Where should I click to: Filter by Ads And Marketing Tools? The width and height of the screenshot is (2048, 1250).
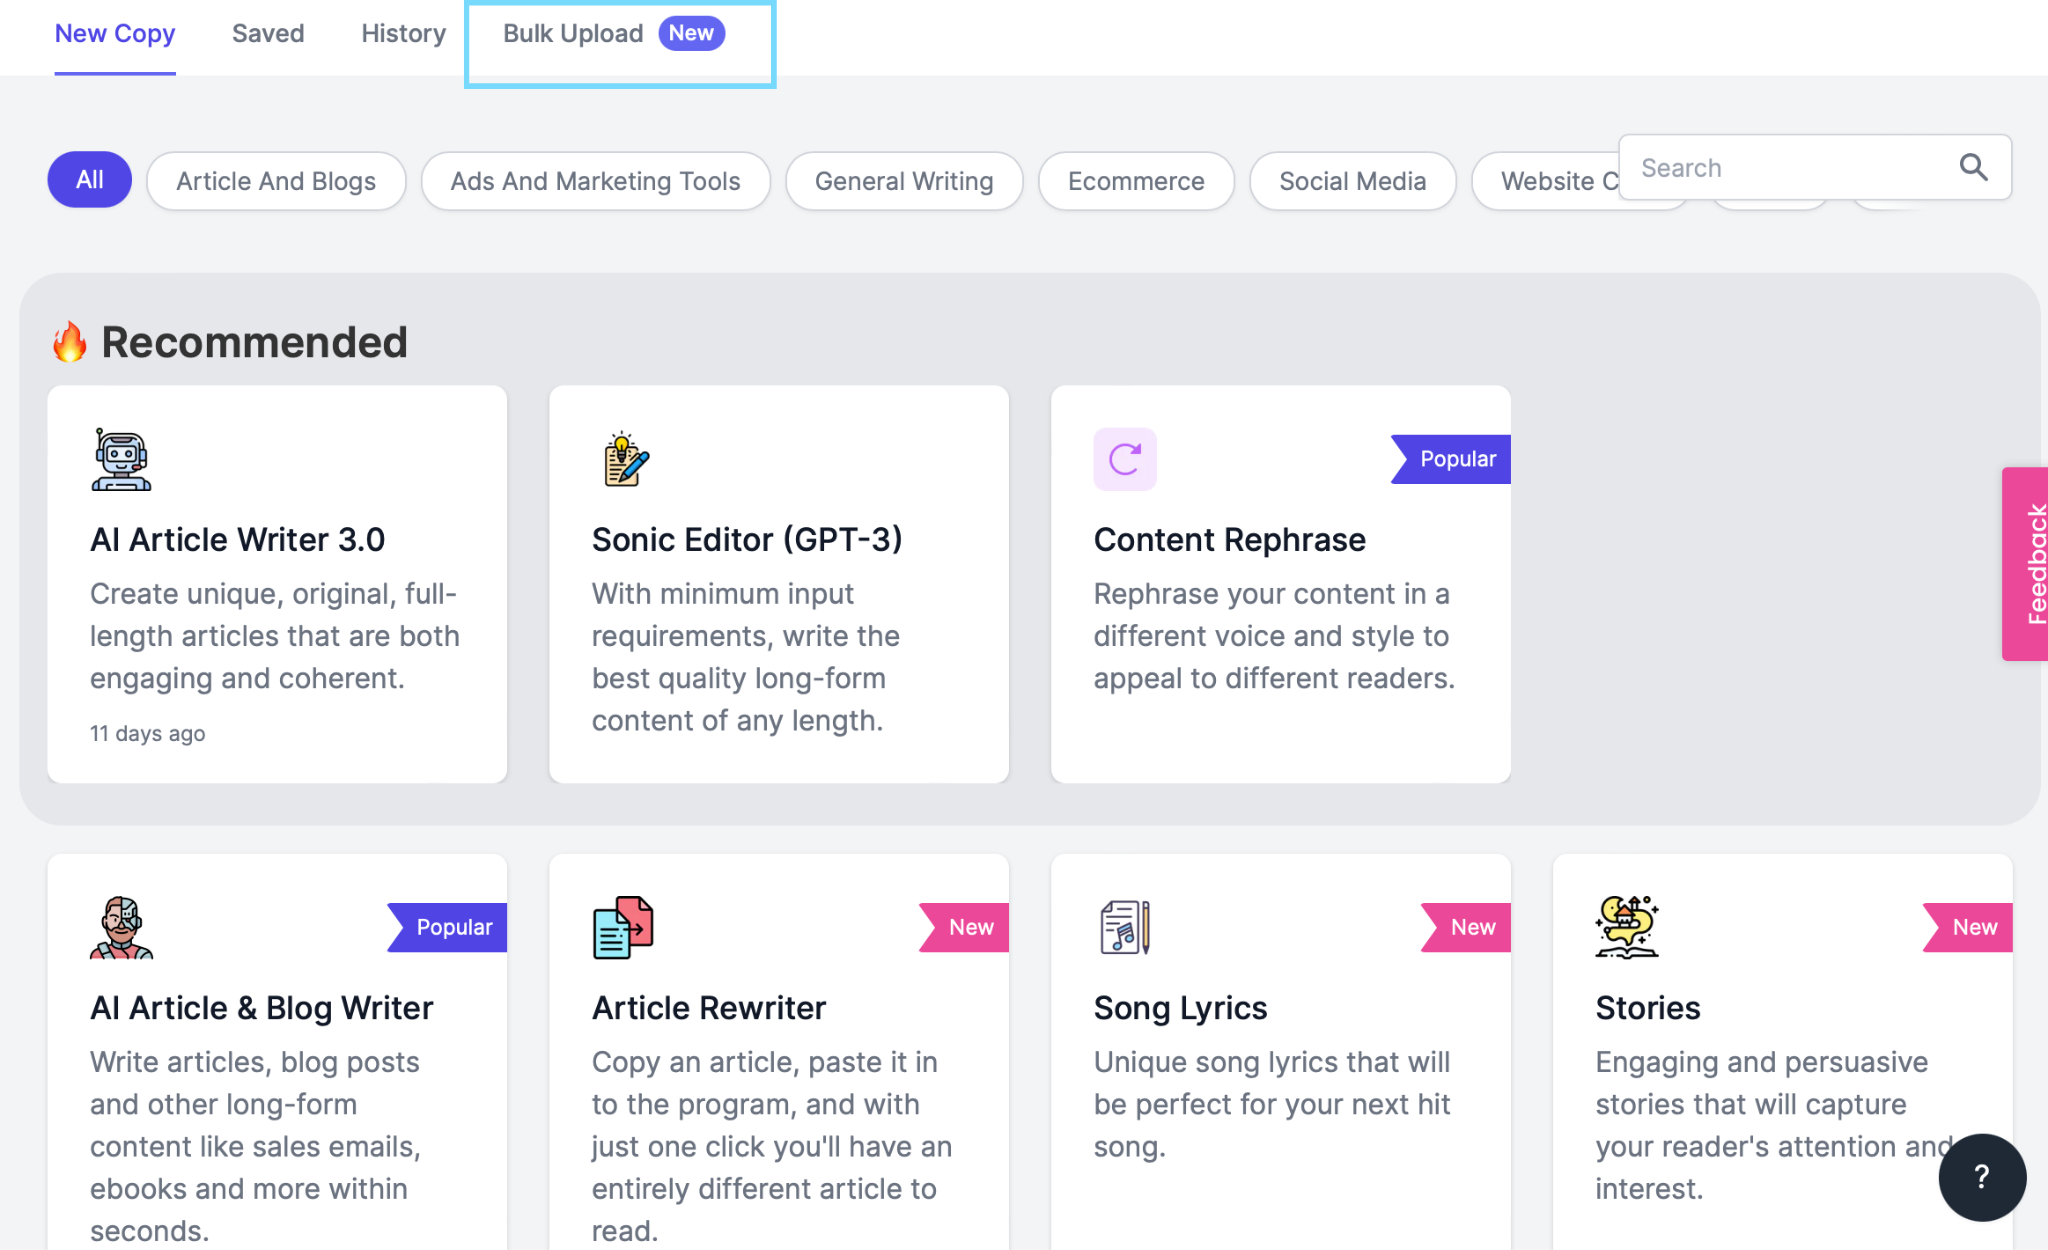(595, 181)
